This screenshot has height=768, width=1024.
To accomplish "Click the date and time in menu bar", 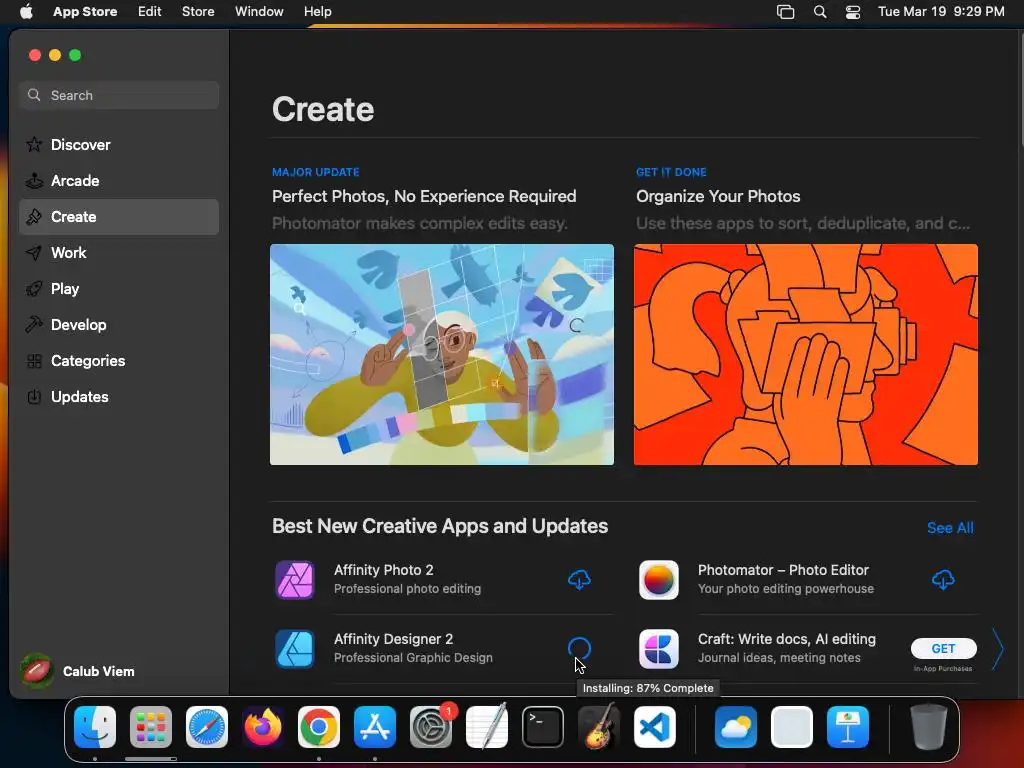I will [941, 12].
